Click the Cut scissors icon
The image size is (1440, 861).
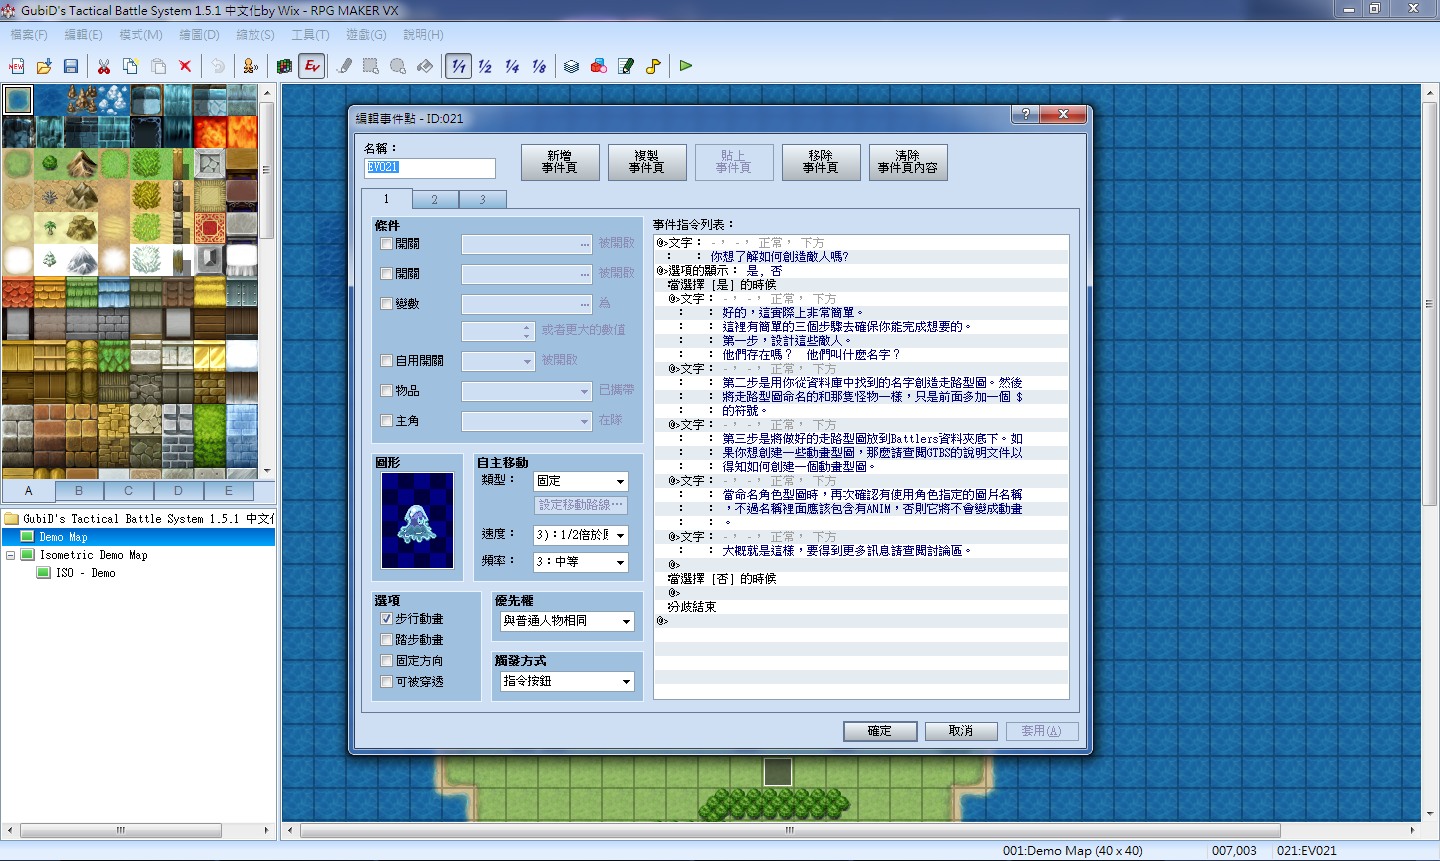tap(104, 66)
